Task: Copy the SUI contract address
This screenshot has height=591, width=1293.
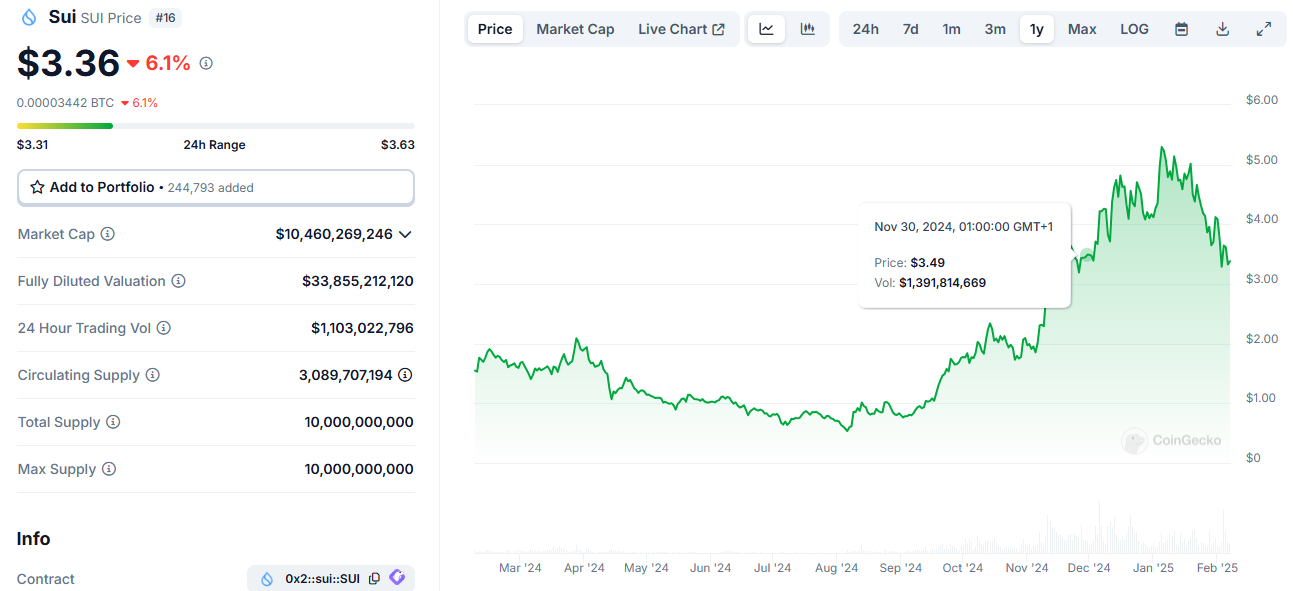Action: pos(374,578)
